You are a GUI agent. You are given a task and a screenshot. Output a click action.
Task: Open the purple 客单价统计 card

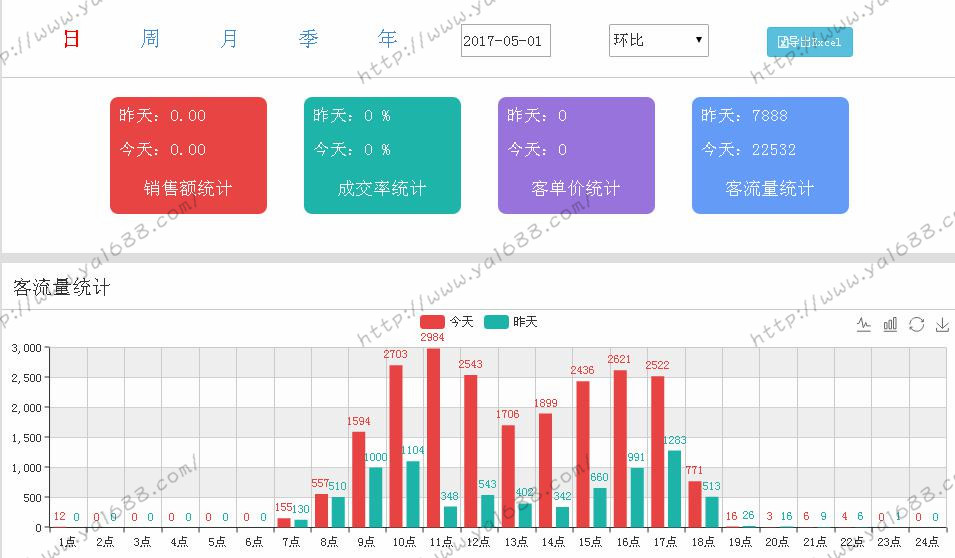[576, 155]
